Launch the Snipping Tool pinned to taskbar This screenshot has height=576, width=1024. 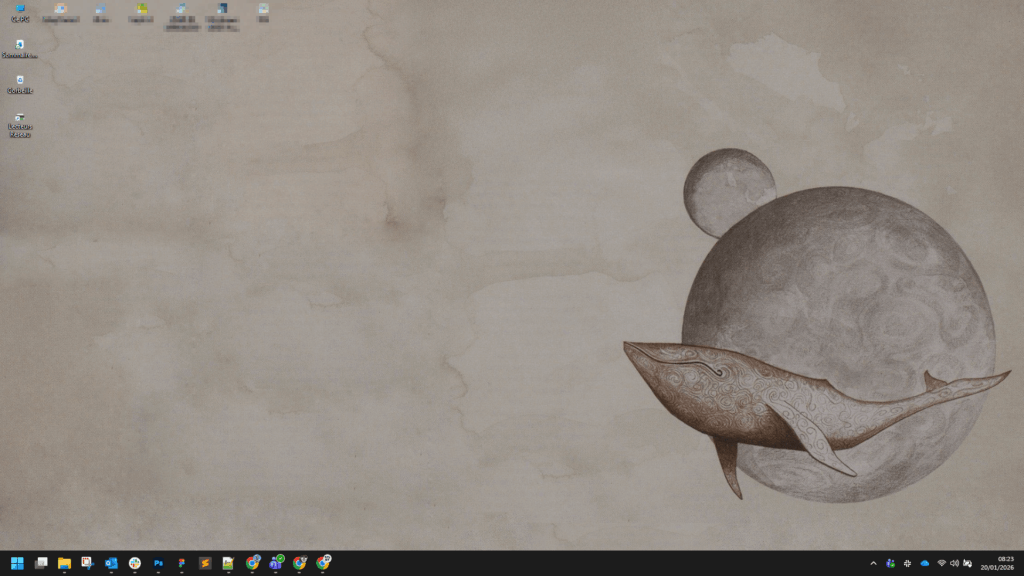tap(88, 565)
